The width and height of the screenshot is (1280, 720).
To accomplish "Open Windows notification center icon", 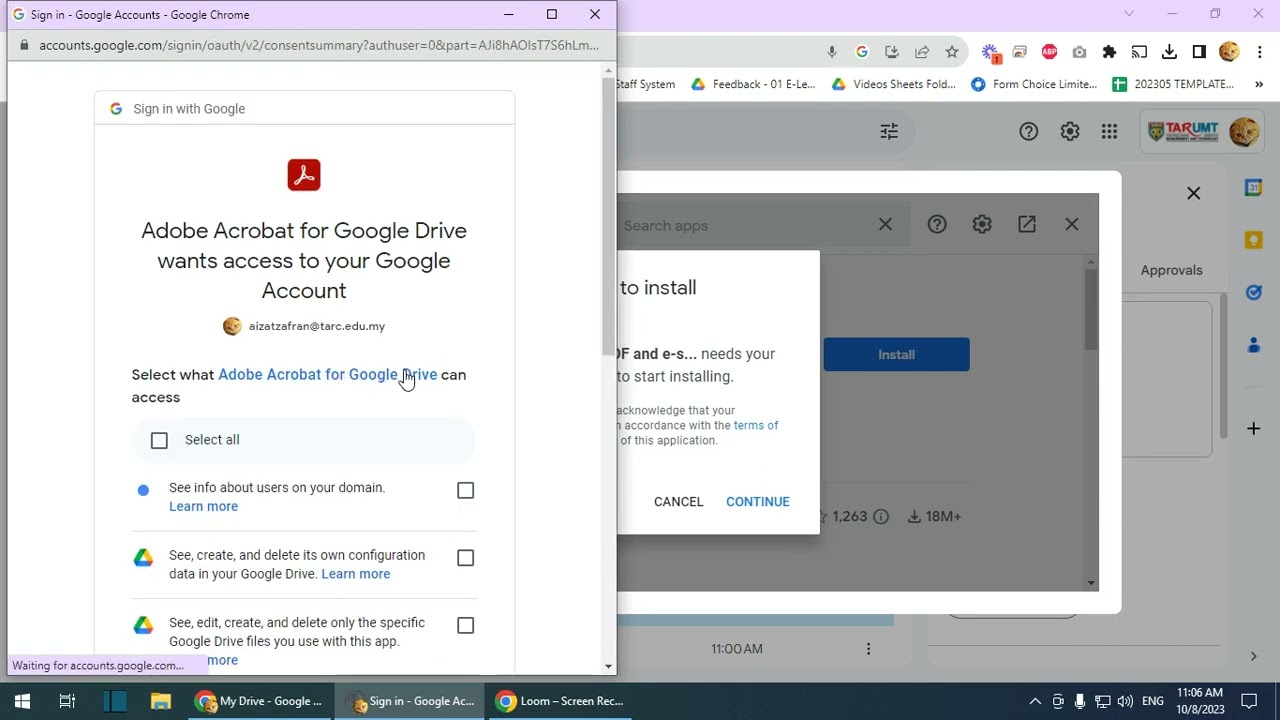I will [x=1249, y=701].
